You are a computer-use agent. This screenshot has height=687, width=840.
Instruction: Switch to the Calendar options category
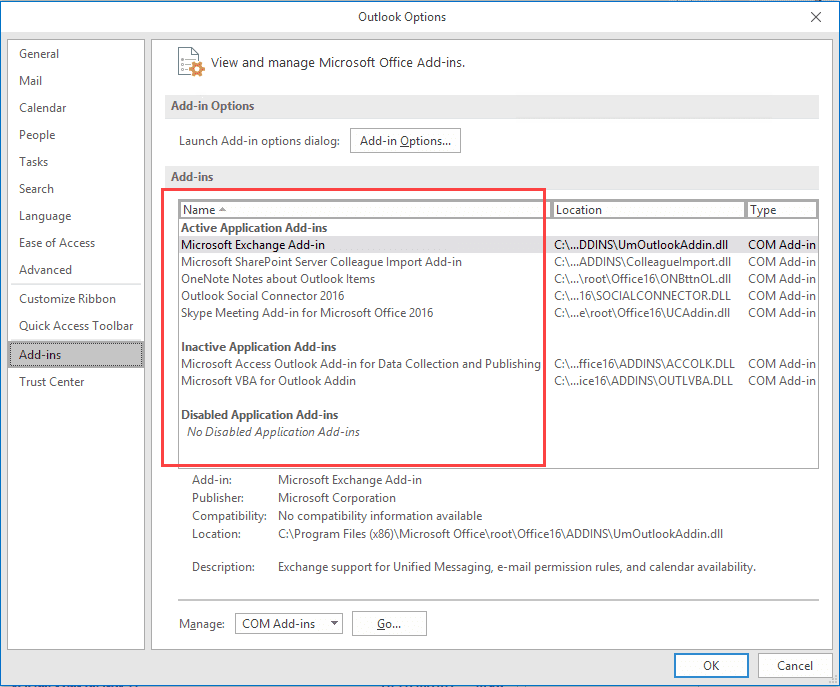[x=42, y=108]
